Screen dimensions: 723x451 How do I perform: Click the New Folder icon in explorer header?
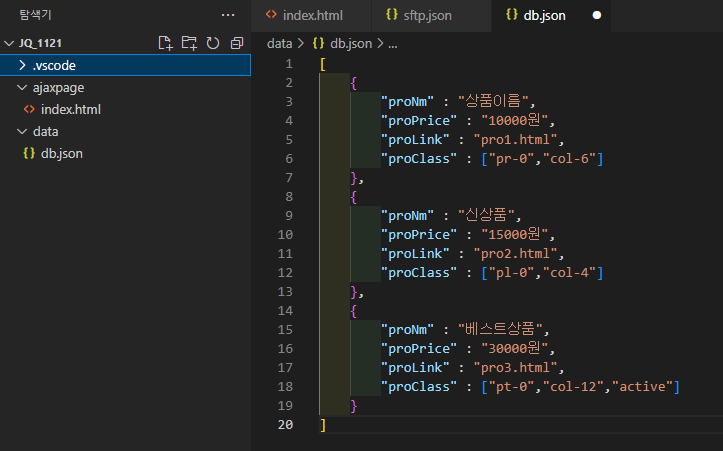click(x=189, y=43)
